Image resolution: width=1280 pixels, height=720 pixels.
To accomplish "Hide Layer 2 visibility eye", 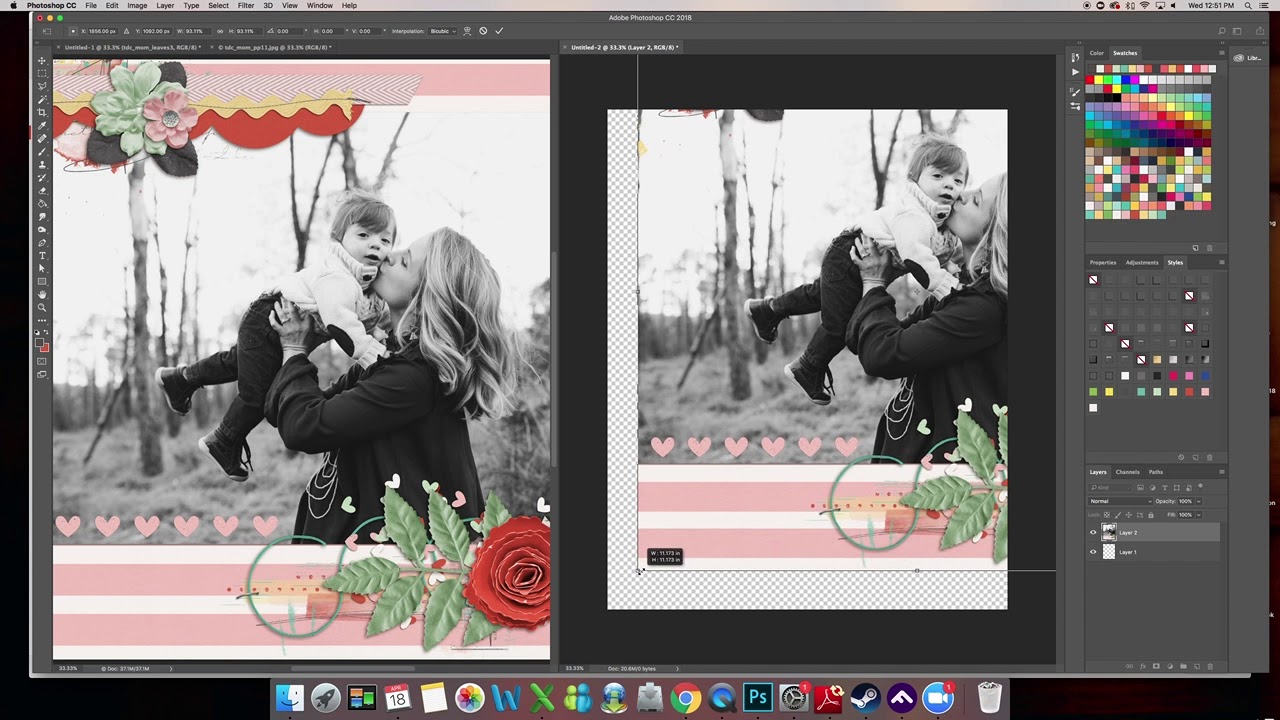I will click(1093, 533).
